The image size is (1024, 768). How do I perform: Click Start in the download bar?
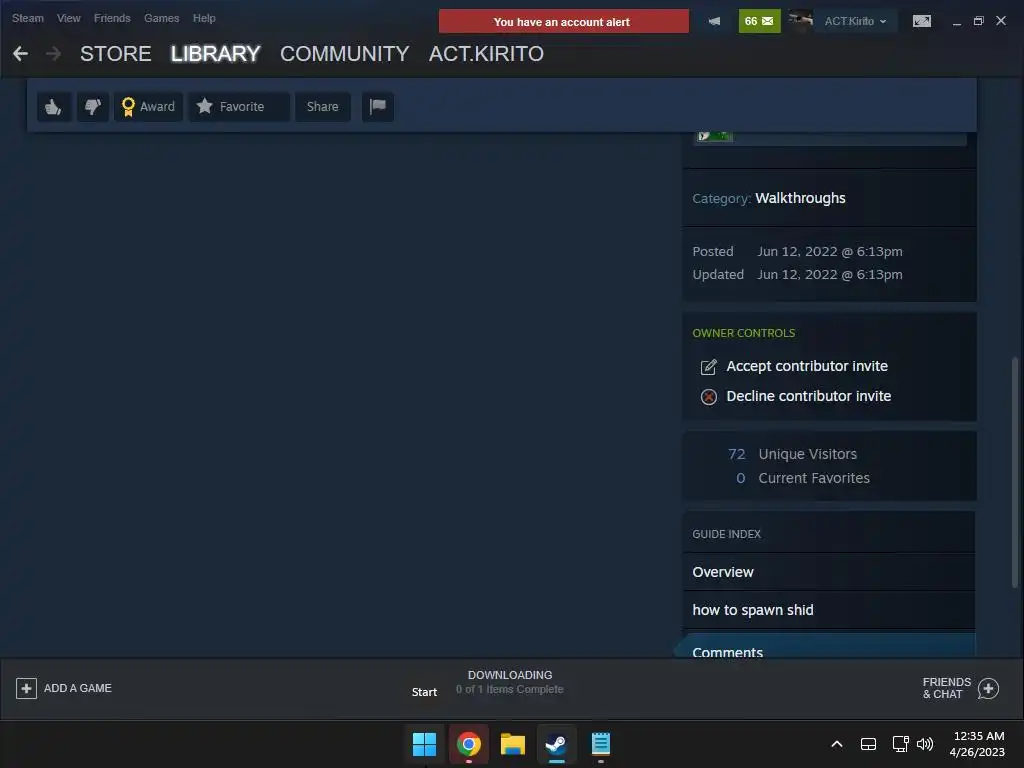tap(424, 692)
